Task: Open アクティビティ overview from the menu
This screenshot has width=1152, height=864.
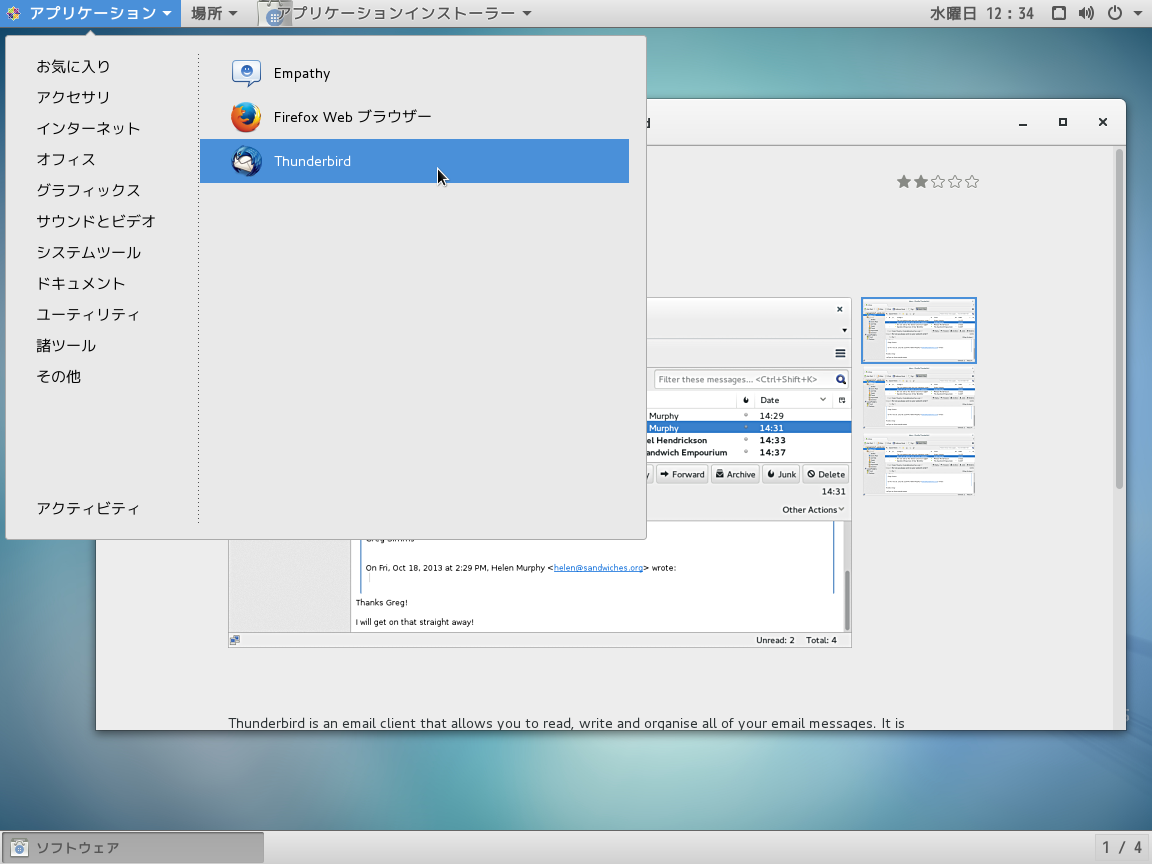Action: 88,508
